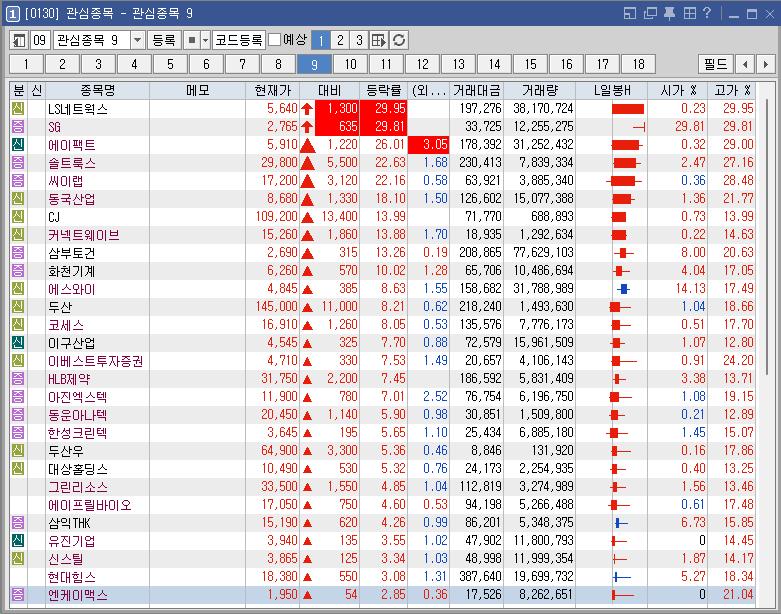The width and height of the screenshot is (781, 614).
Task: Click the black square stop icon button
Action: (192, 40)
